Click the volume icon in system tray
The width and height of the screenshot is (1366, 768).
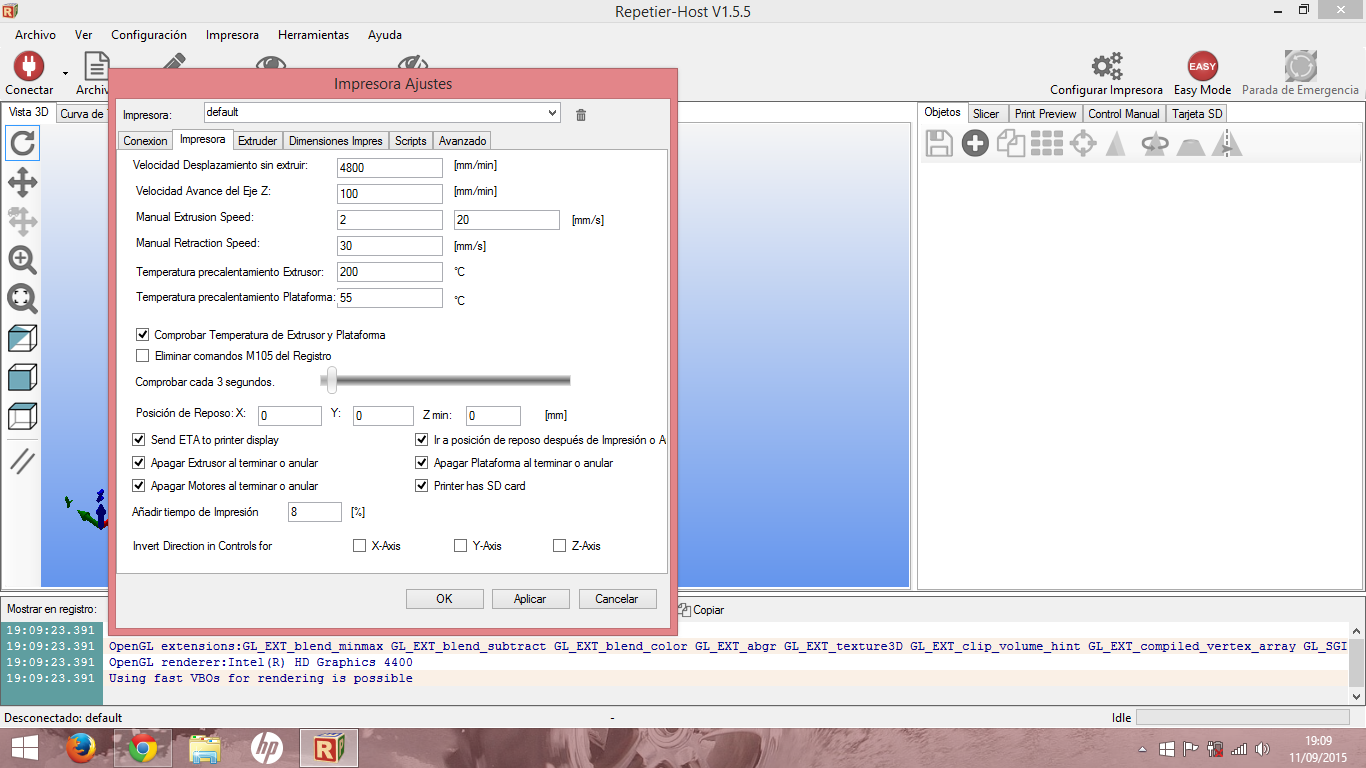1260,748
